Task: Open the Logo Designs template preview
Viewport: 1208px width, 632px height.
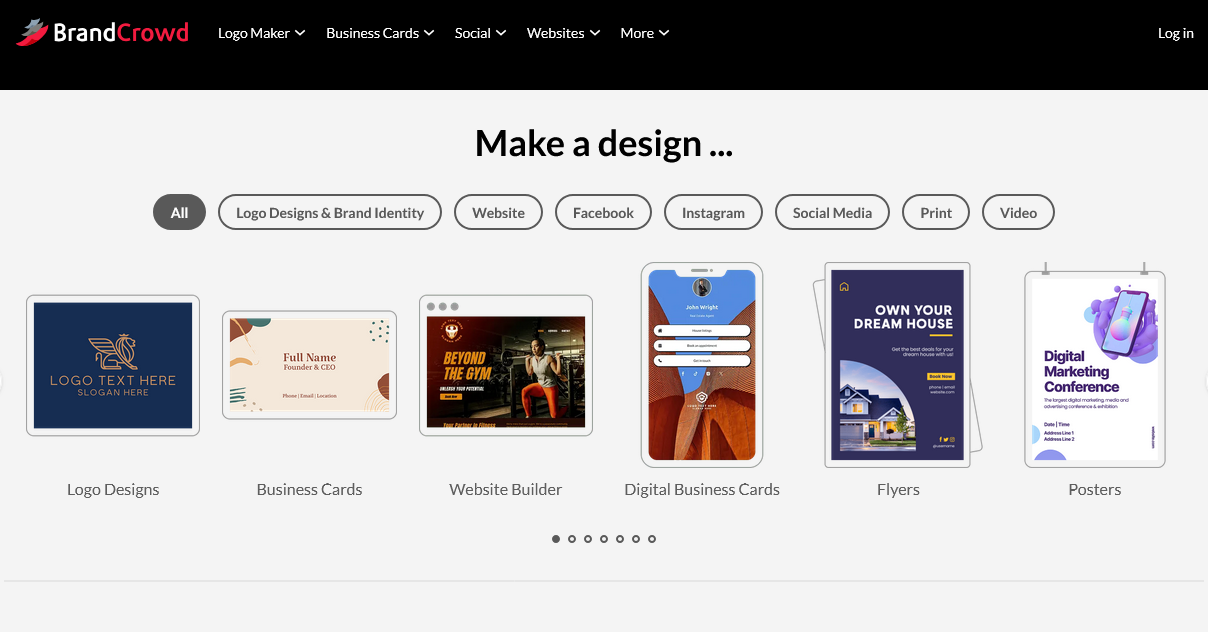Action: click(112, 365)
